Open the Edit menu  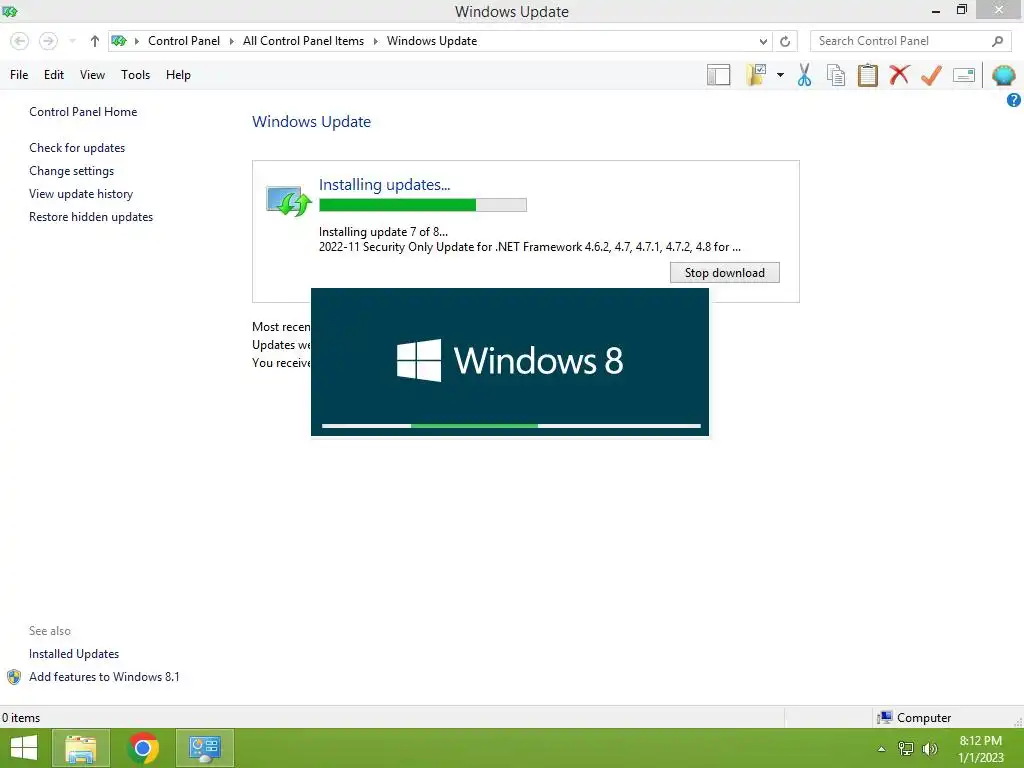coord(54,75)
